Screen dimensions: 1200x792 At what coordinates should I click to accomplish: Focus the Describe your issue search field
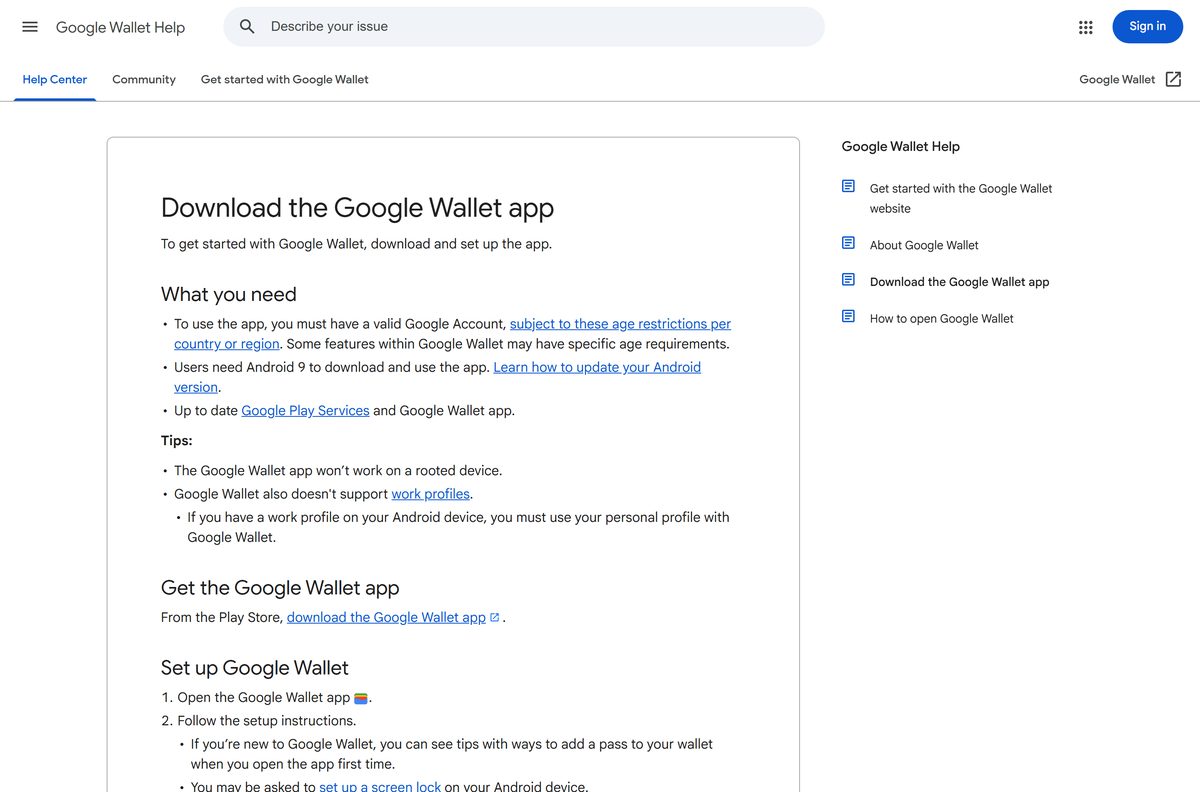(524, 27)
